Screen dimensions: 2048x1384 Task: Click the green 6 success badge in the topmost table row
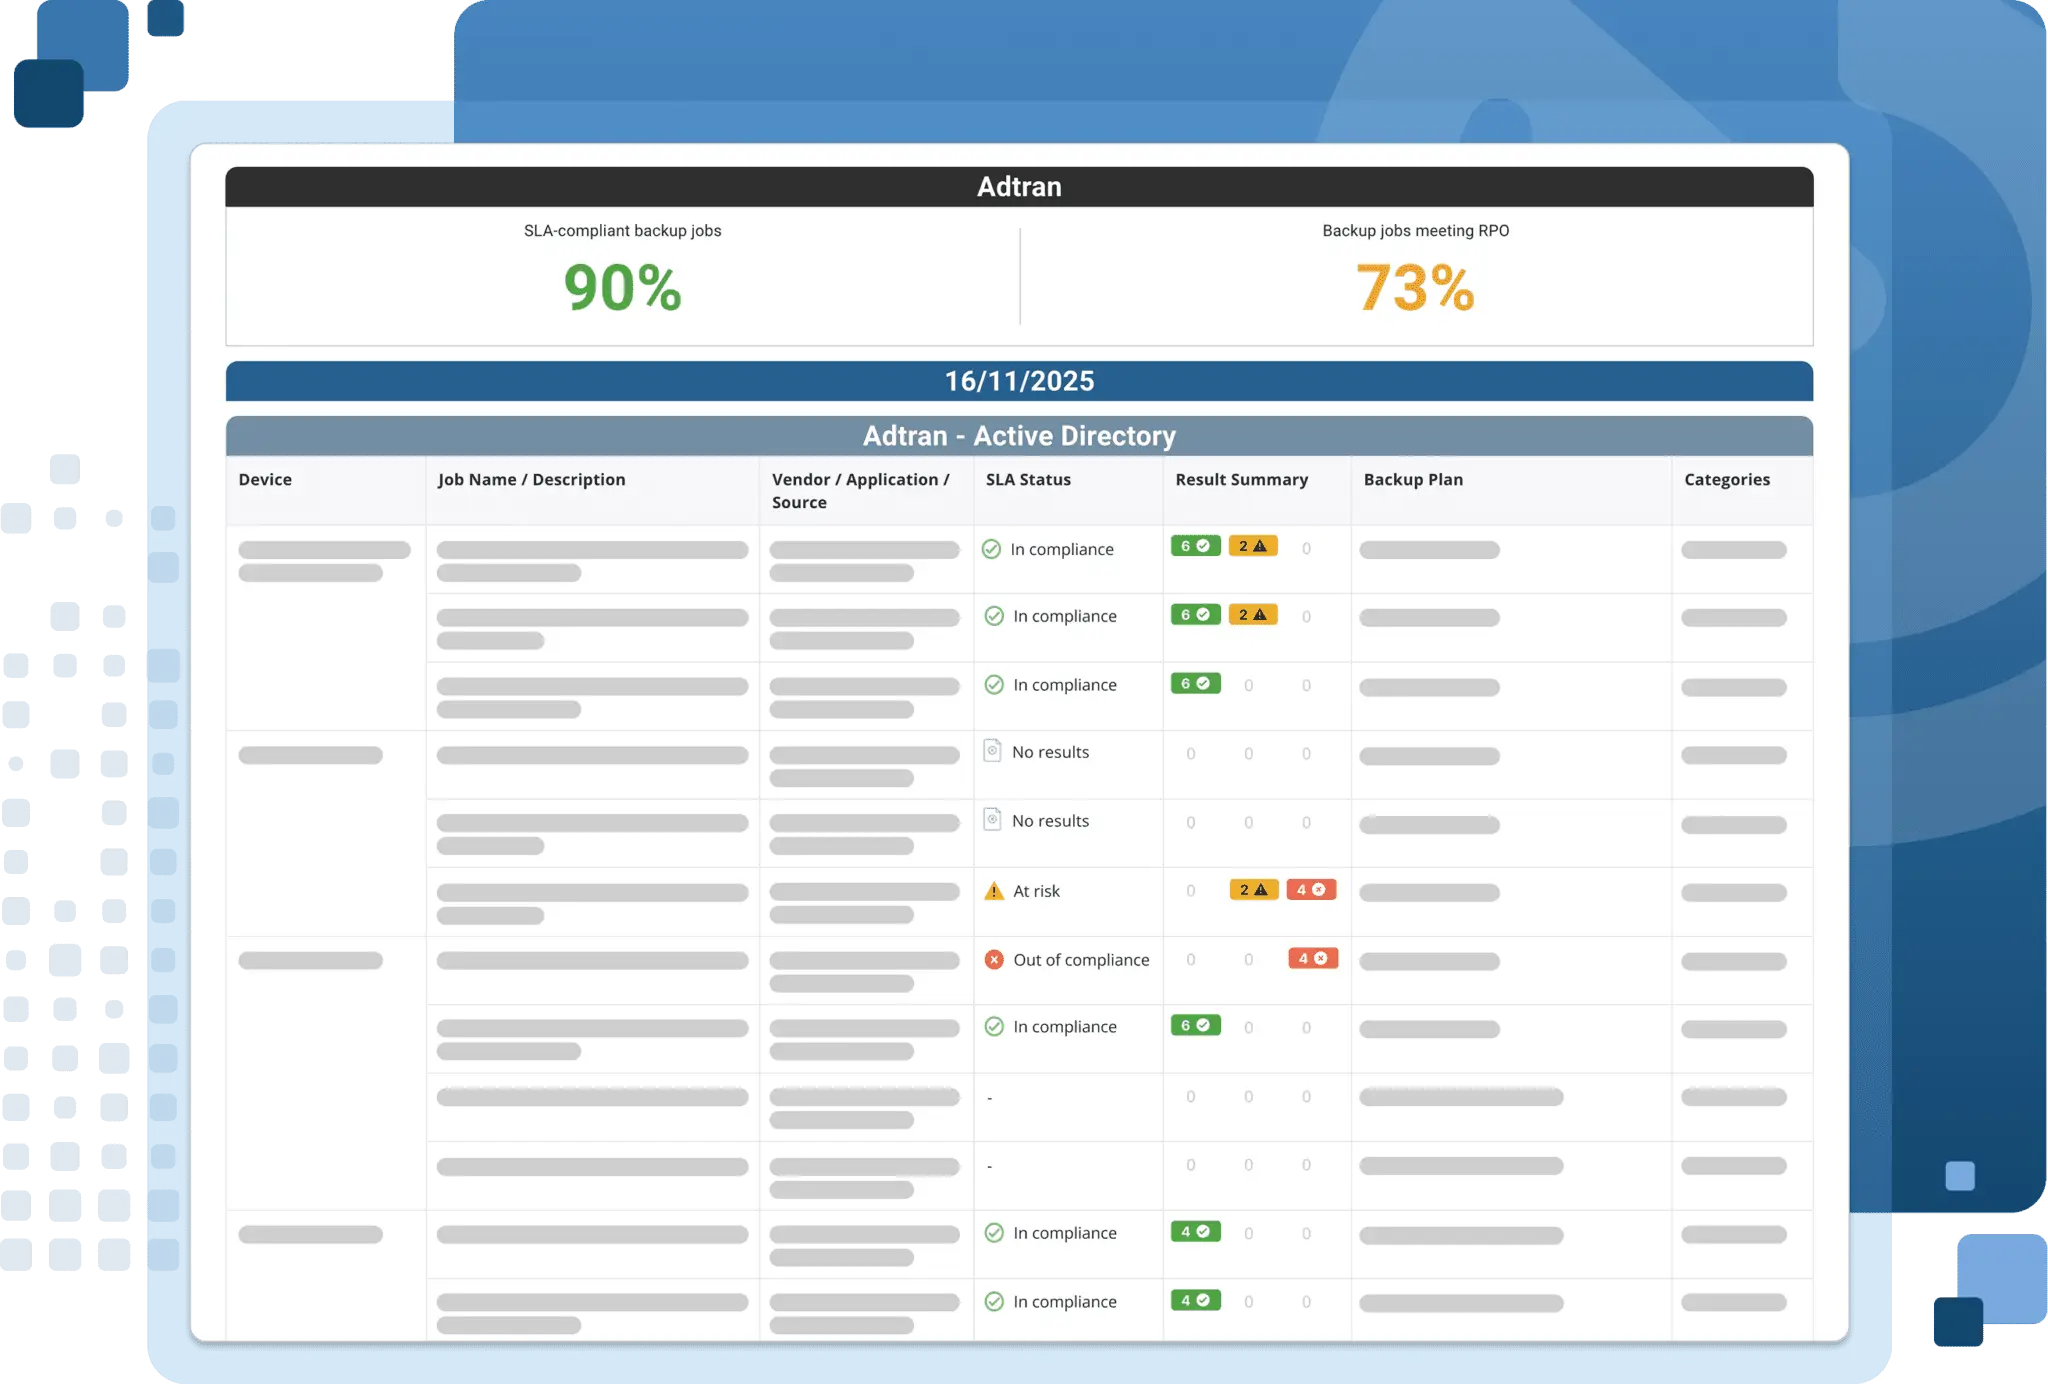point(1196,546)
